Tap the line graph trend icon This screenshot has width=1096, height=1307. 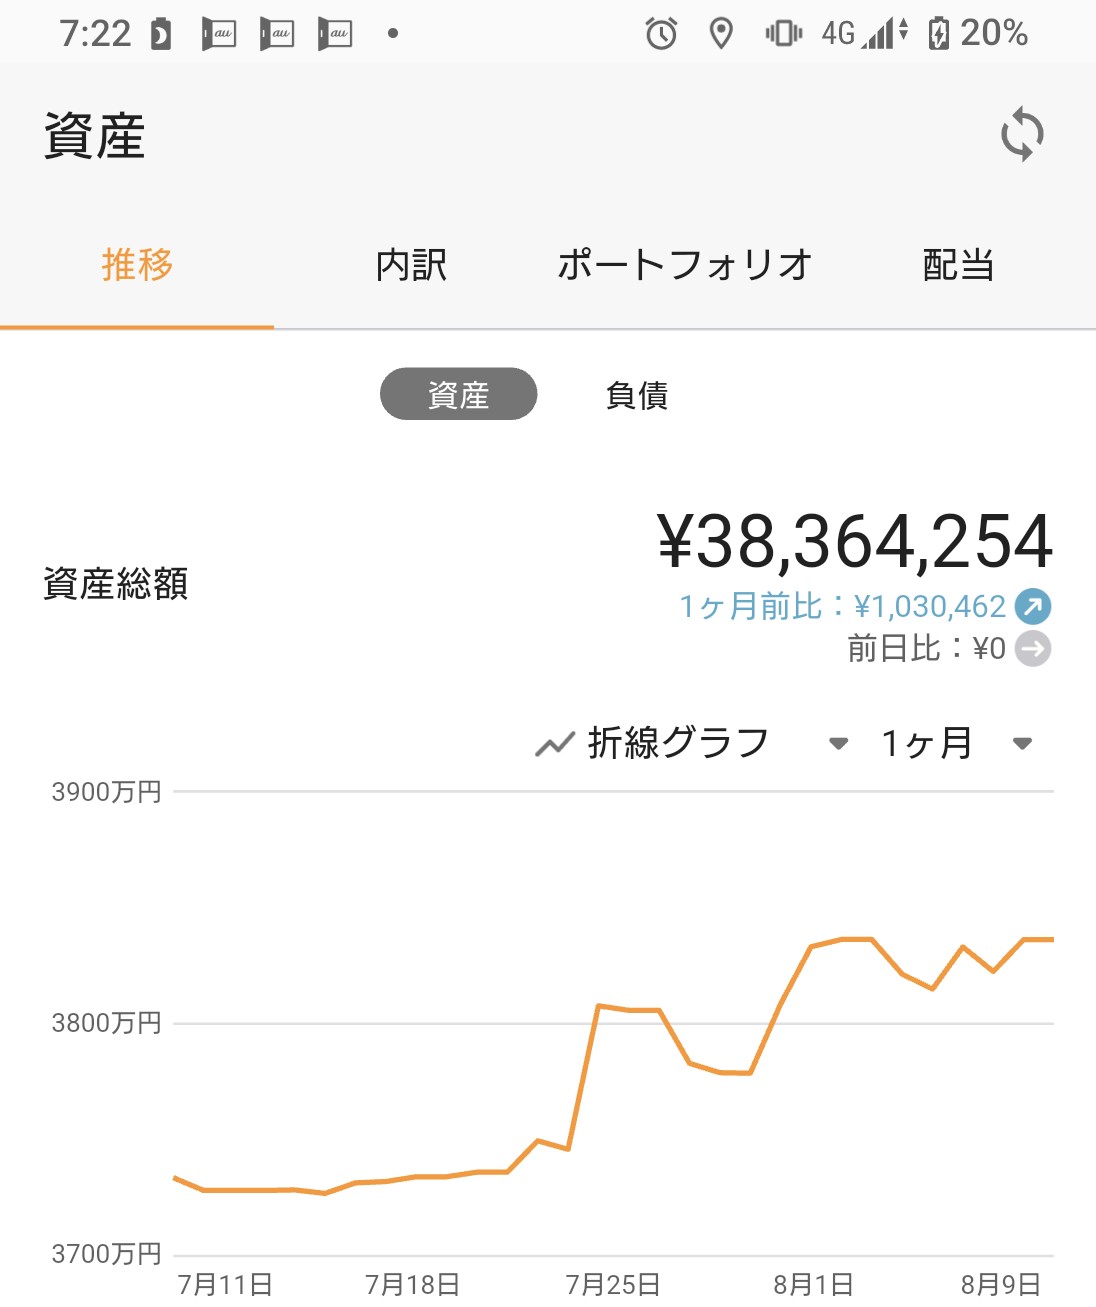tap(555, 744)
